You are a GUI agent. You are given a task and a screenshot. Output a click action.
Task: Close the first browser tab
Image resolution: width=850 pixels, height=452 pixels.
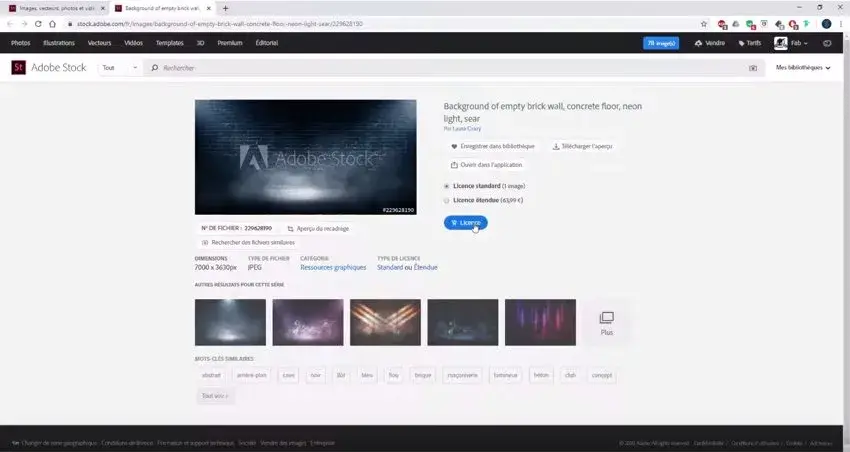pos(102,8)
